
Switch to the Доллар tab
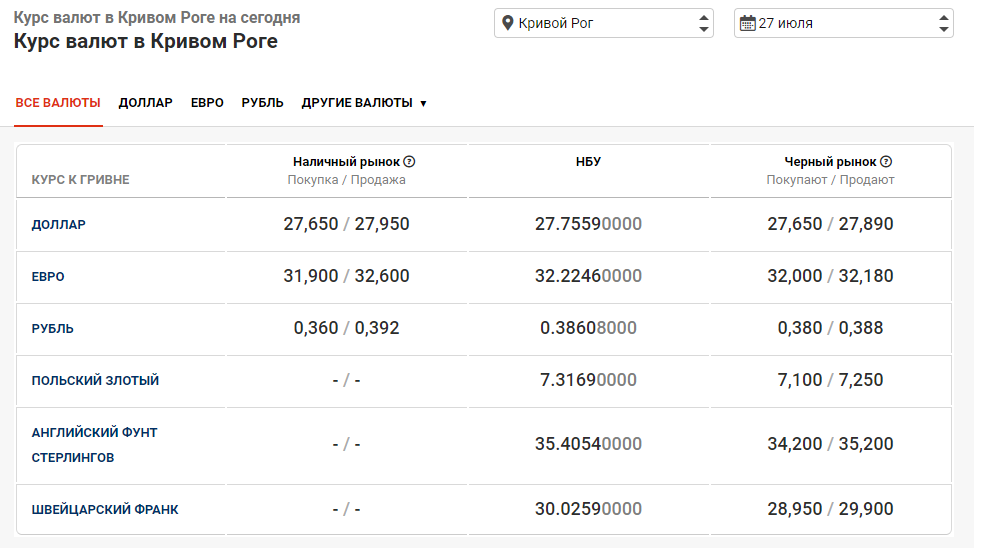pyautogui.click(x=145, y=103)
